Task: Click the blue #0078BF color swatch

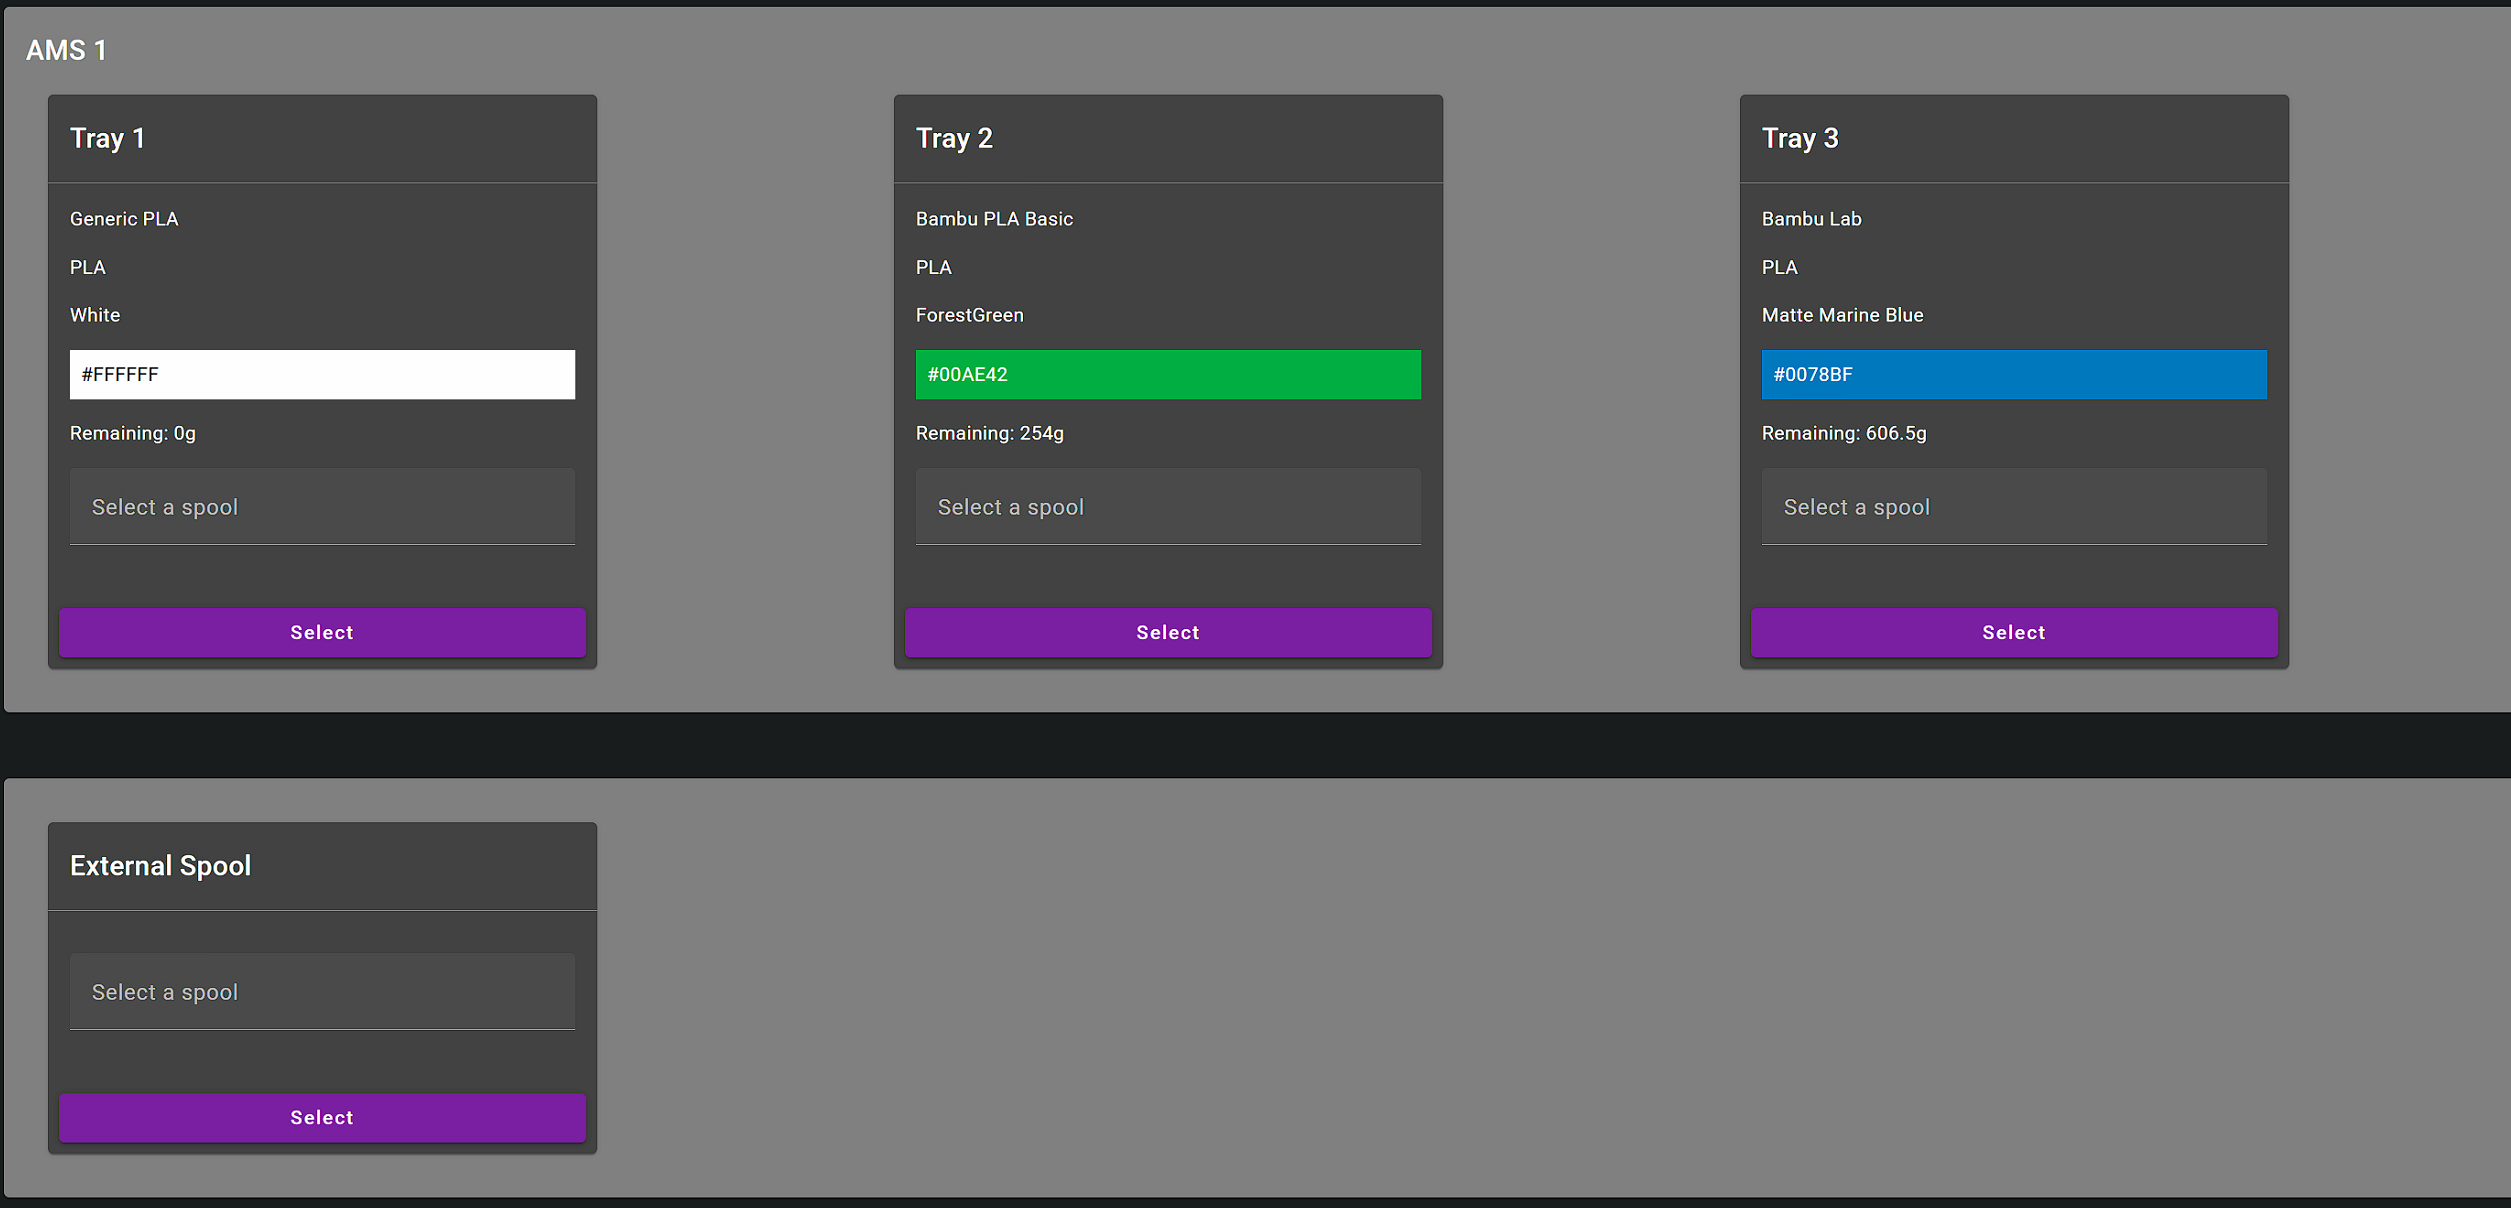Action: (x=2013, y=374)
